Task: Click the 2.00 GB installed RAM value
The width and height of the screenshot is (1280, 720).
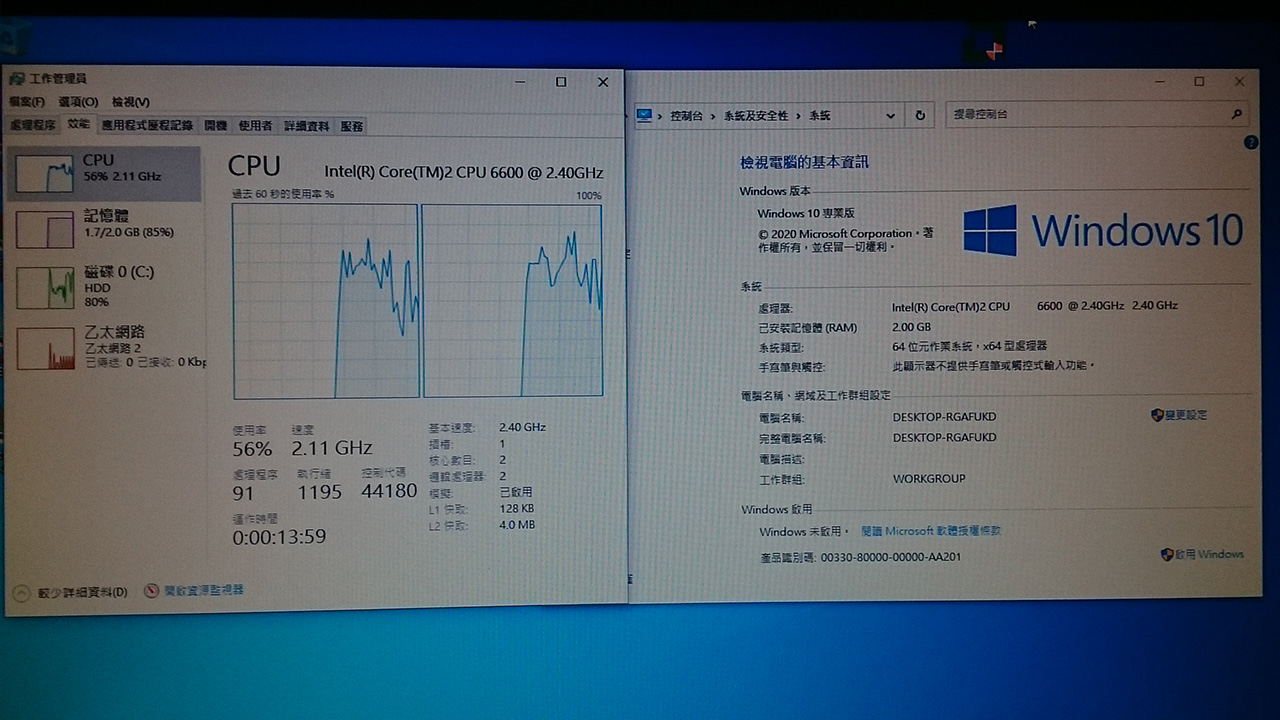Action: coord(911,327)
